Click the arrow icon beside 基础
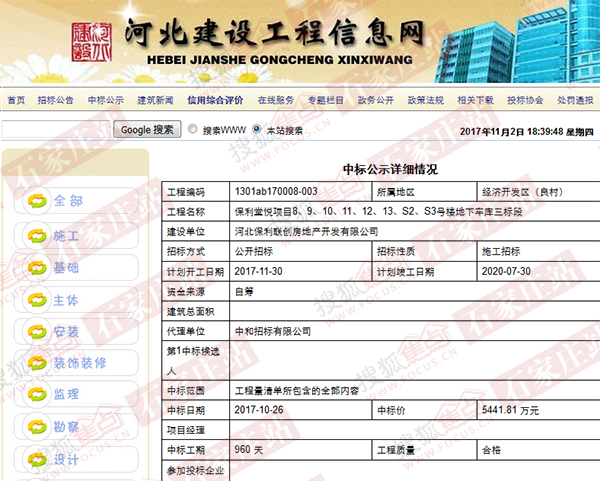 tap(37, 267)
